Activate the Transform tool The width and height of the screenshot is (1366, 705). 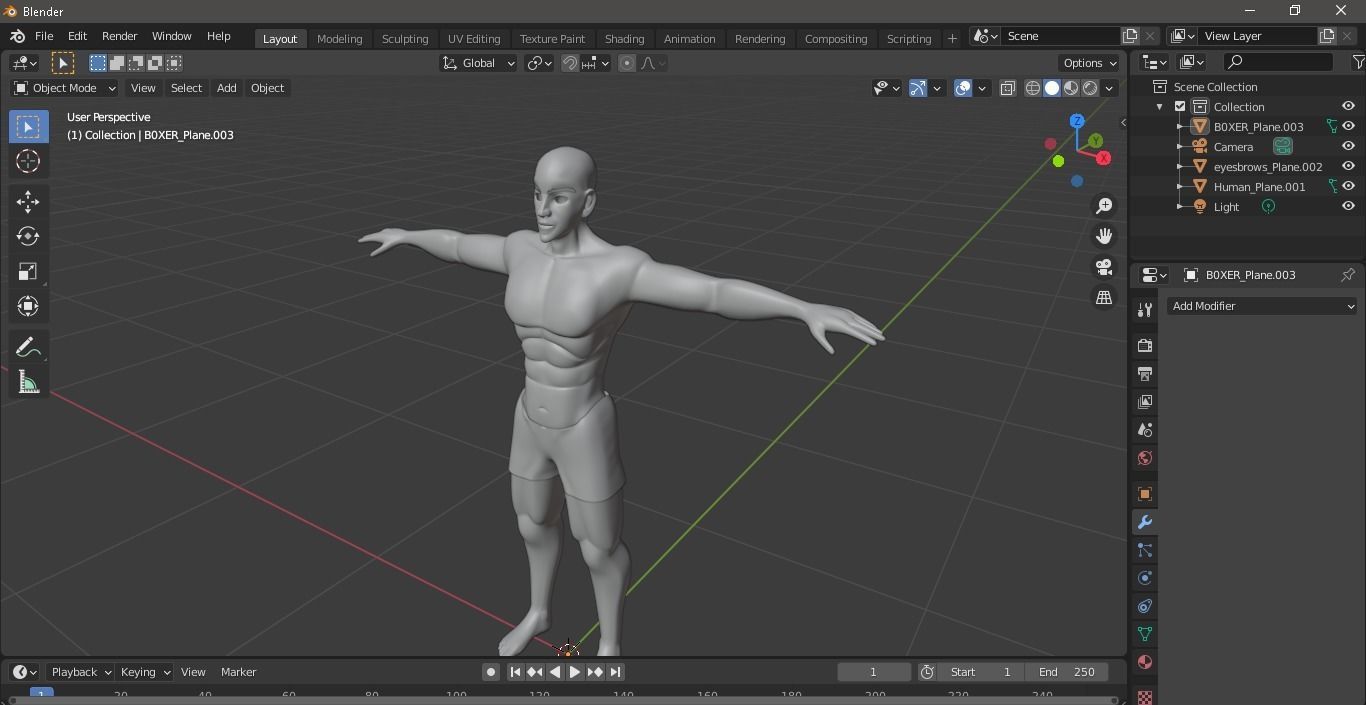point(28,306)
